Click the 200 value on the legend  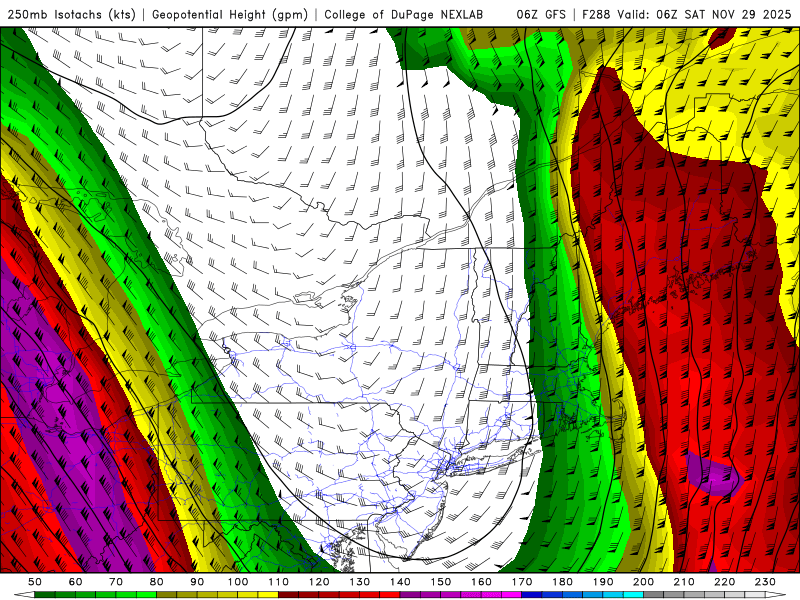[x=643, y=582]
